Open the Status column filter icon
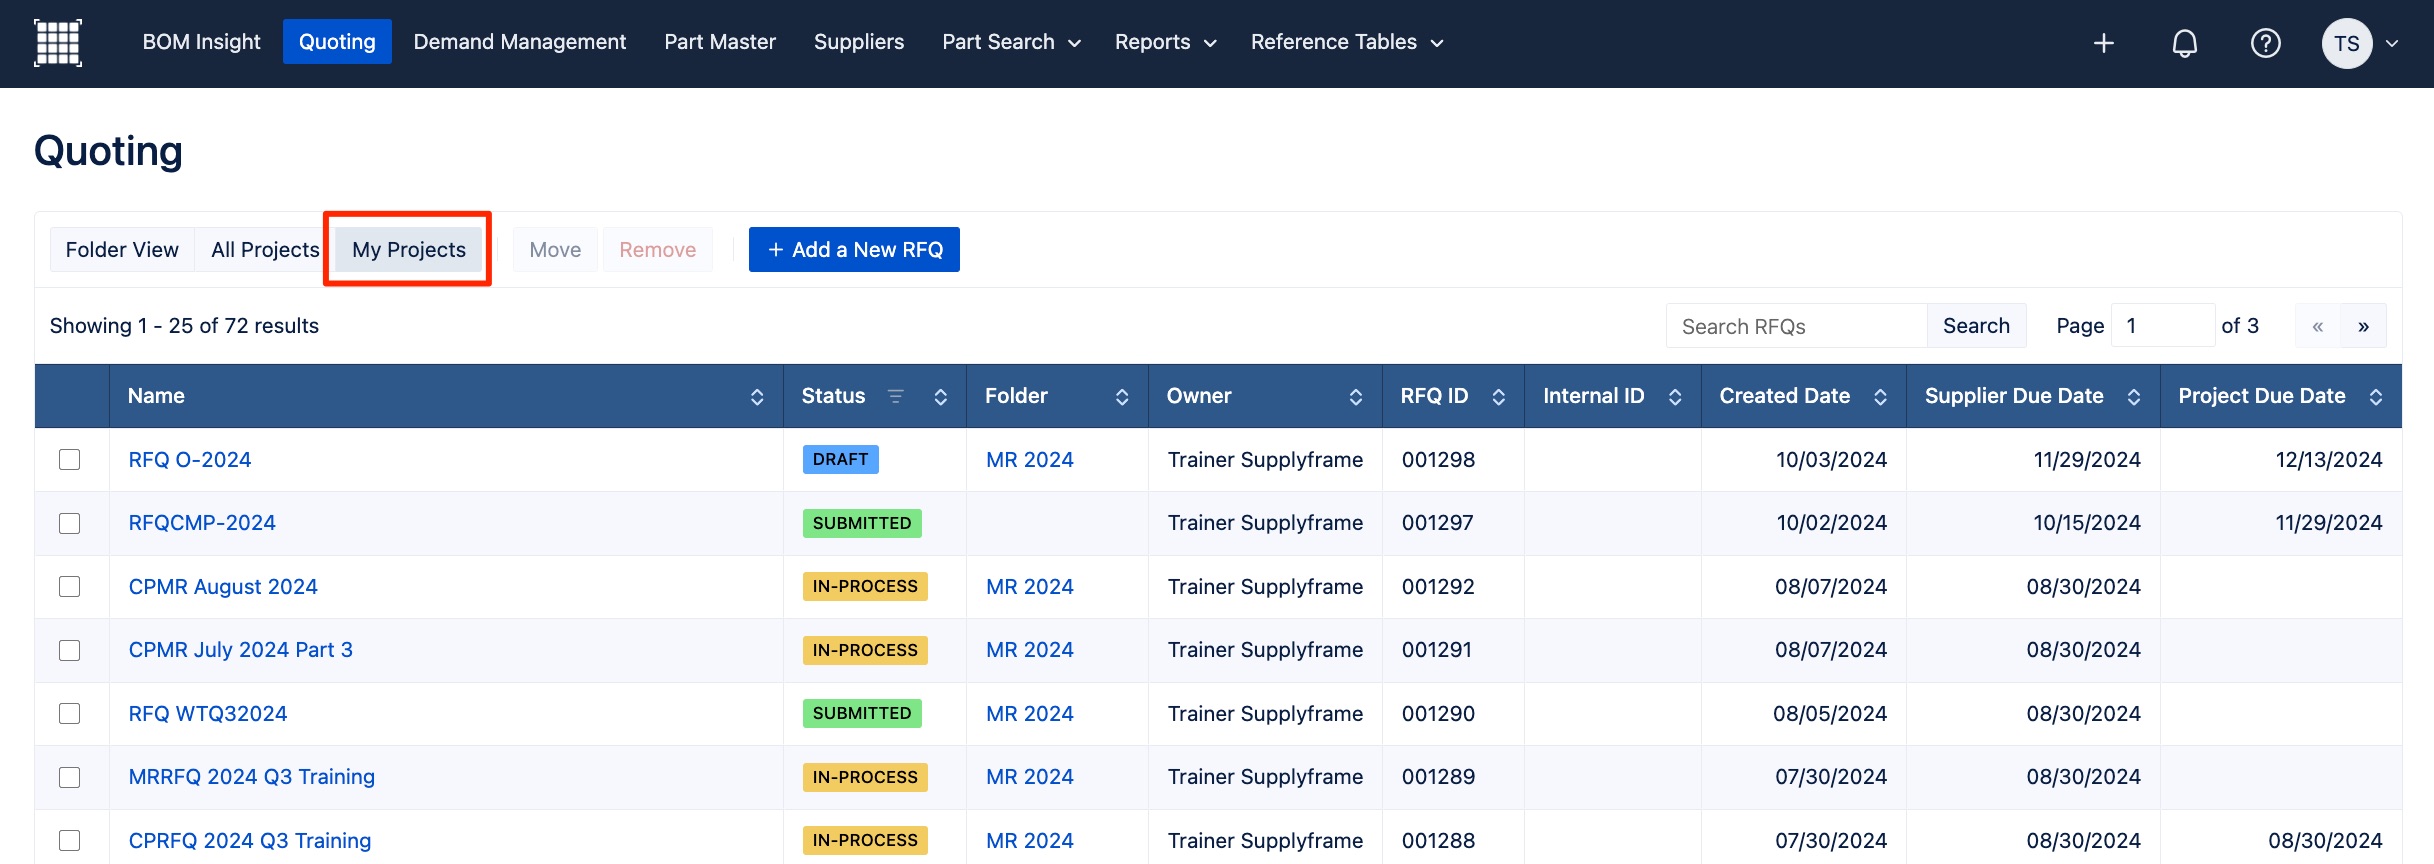This screenshot has width=2434, height=864. click(x=896, y=396)
